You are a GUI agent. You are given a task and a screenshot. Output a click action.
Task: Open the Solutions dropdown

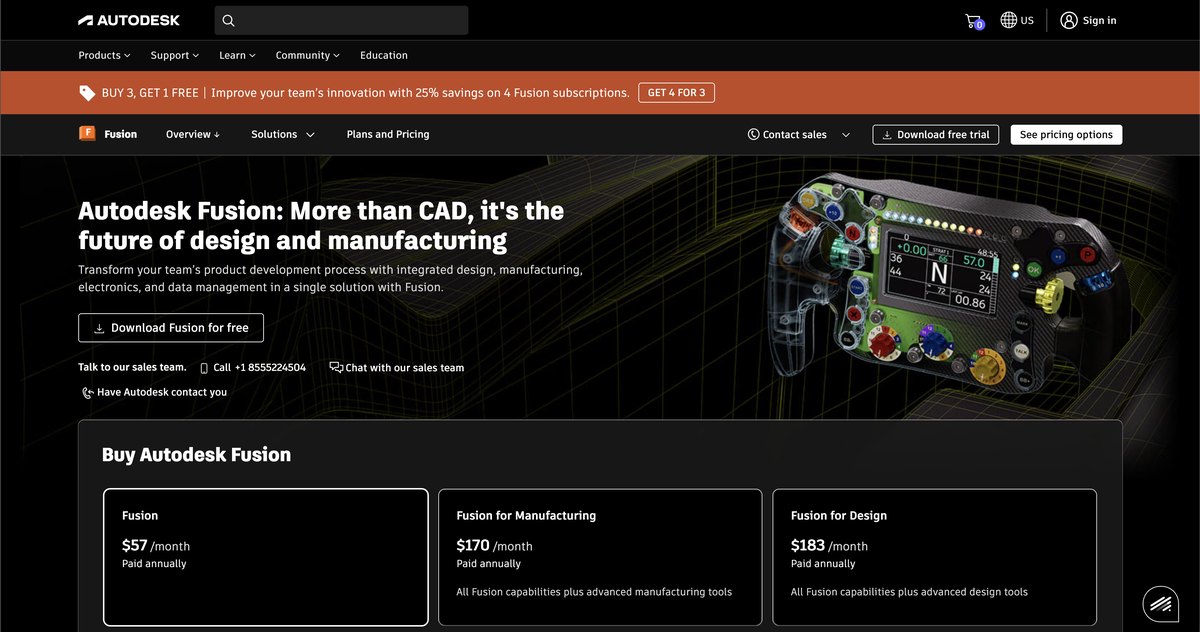(x=283, y=134)
